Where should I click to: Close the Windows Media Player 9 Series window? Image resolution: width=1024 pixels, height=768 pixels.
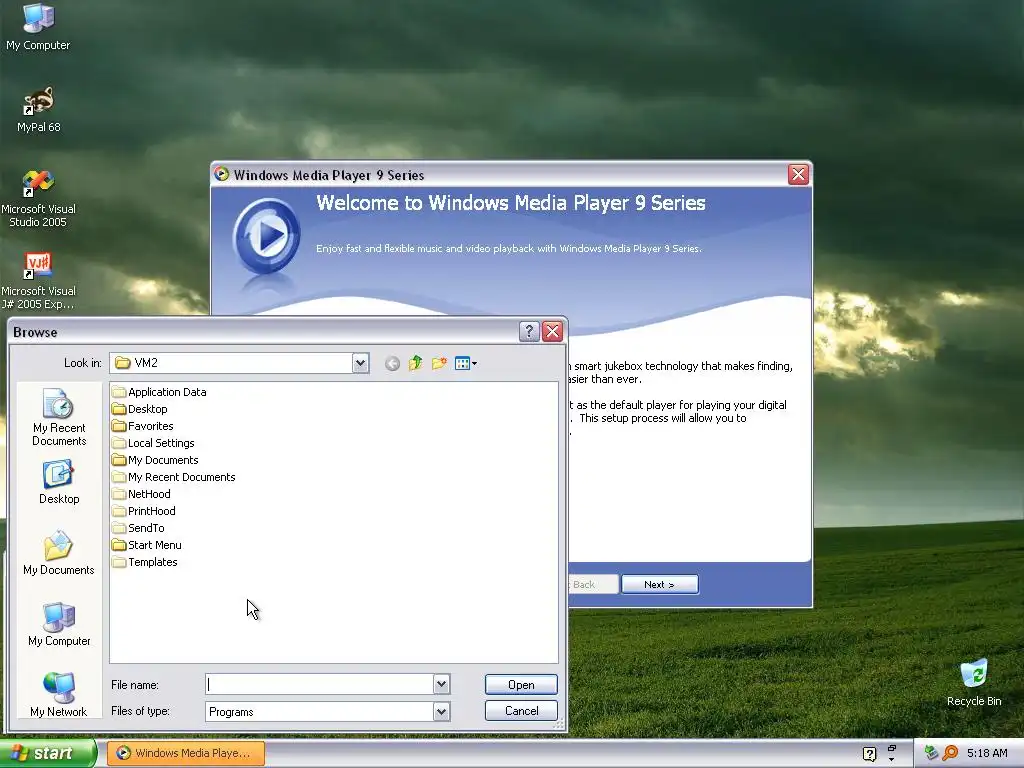pyautogui.click(x=798, y=174)
